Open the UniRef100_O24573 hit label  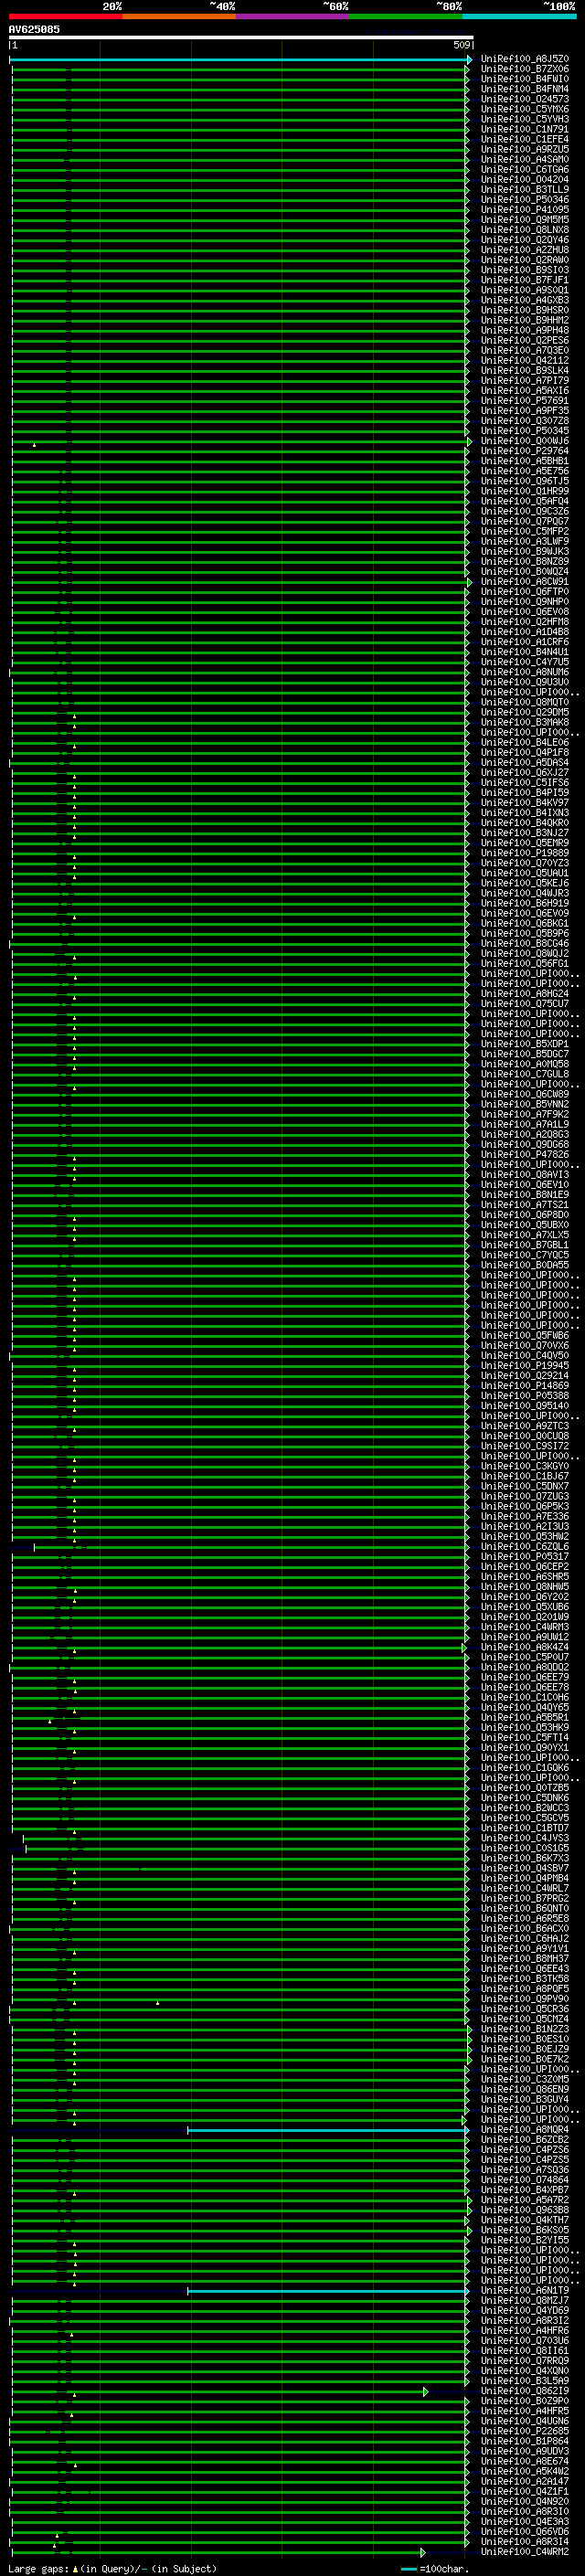tap(525, 99)
